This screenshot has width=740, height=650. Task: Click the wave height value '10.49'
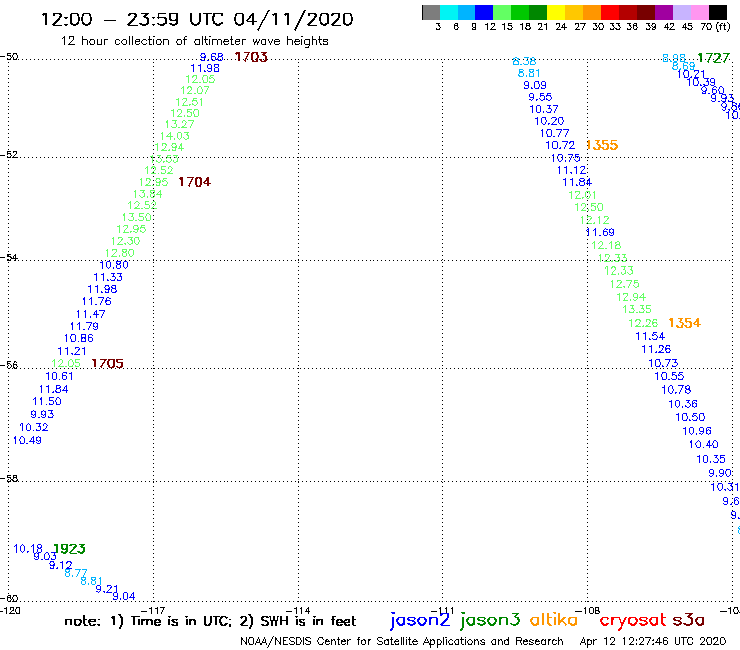point(27,440)
